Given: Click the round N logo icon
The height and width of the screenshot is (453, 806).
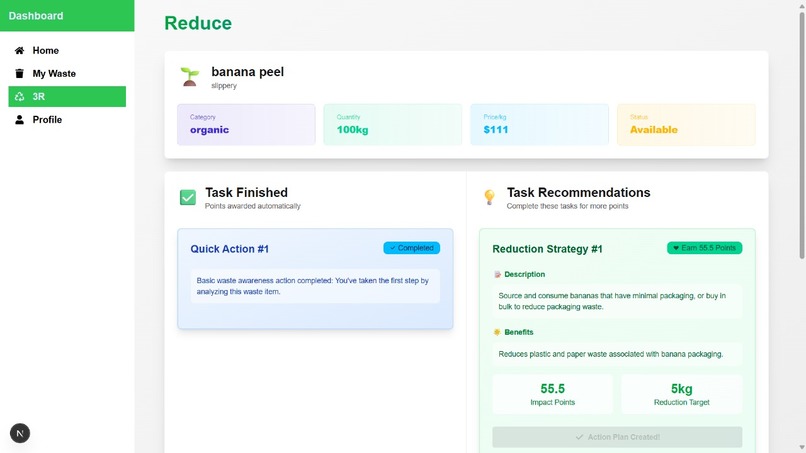Looking at the screenshot, I should coord(20,433).
